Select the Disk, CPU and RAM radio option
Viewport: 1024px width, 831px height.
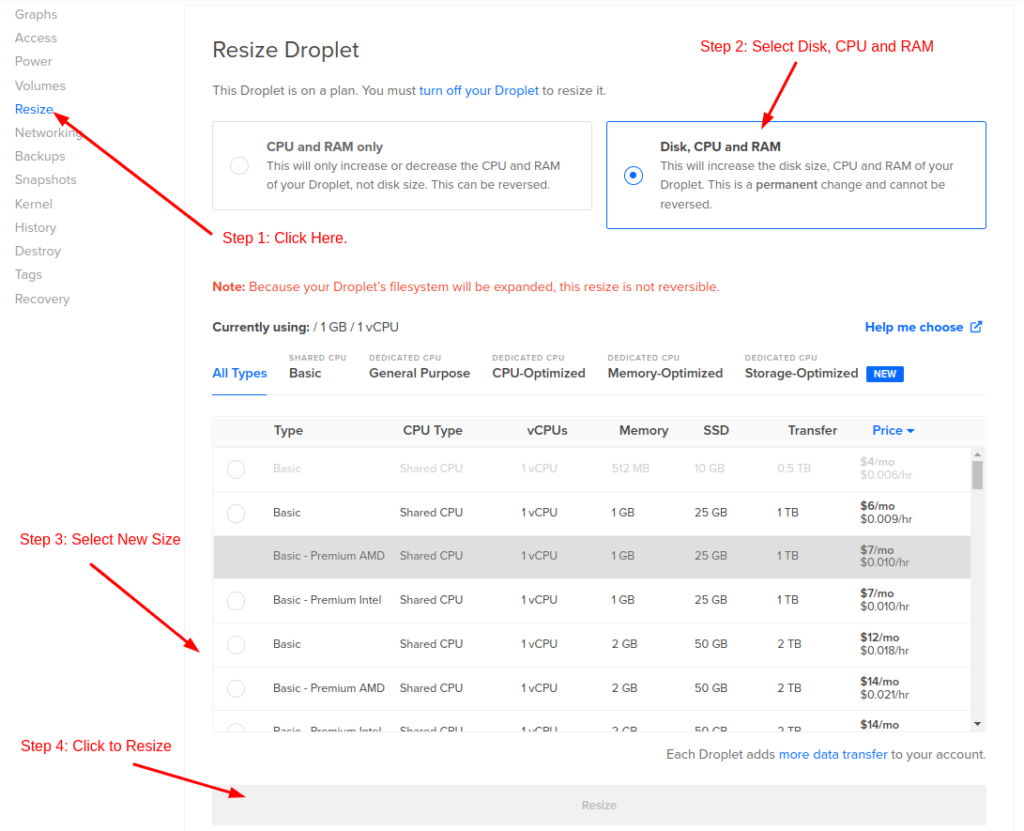coord(633,175)
